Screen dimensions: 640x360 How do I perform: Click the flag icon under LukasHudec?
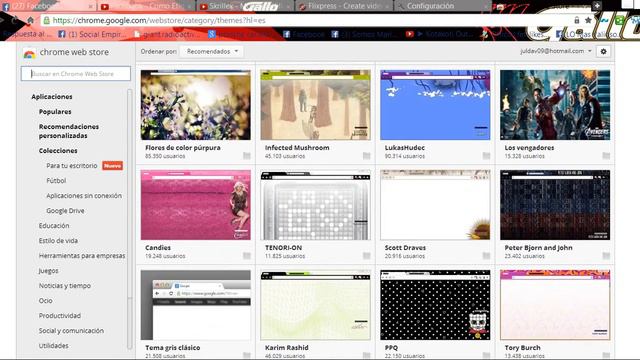[x=486, y=156]
